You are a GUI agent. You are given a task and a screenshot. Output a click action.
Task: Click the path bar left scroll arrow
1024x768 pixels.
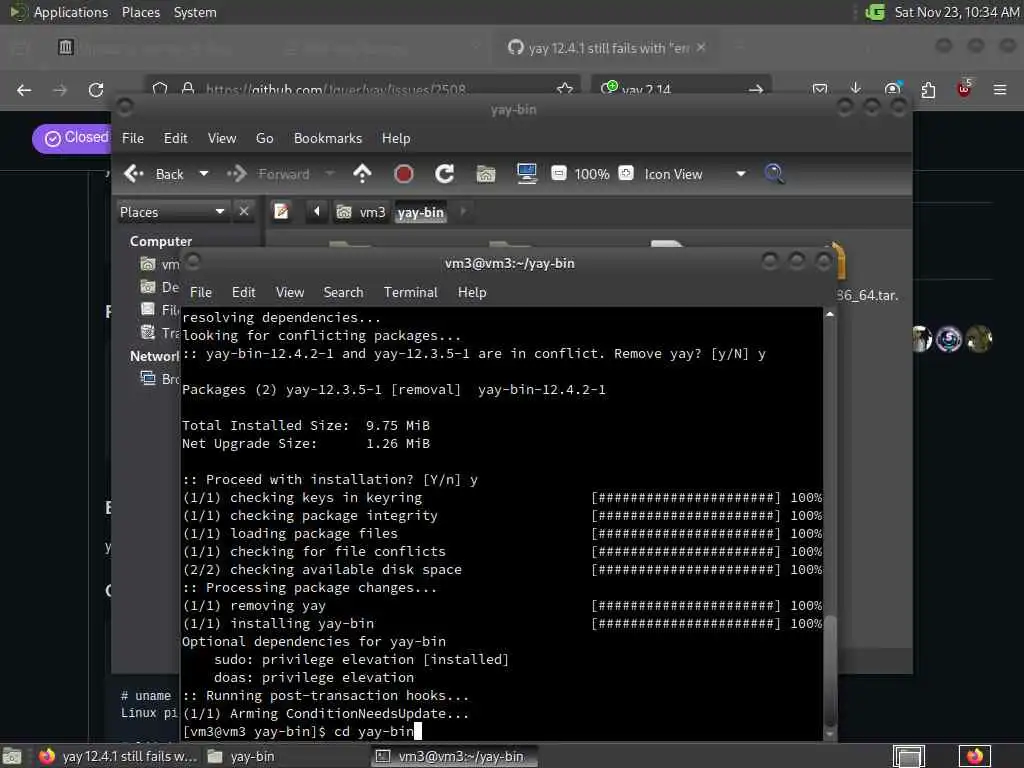pos(317,212)
